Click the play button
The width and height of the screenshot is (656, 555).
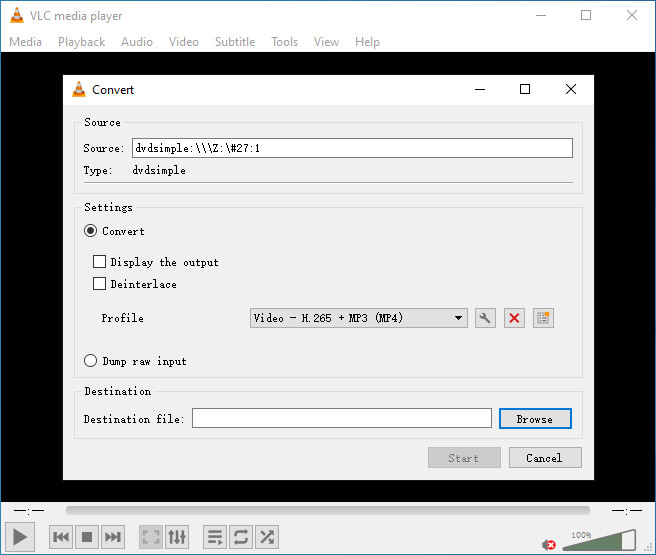[20, 537]
